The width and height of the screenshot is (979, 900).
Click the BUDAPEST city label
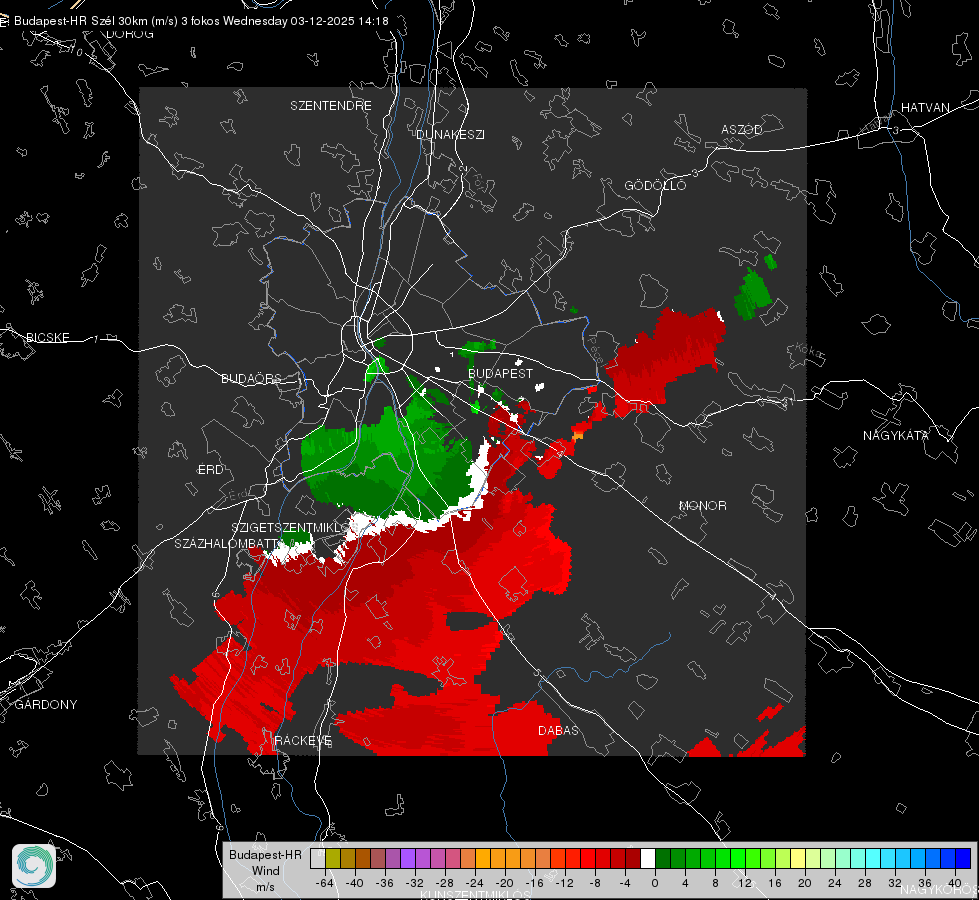click(x=501, y=373)
